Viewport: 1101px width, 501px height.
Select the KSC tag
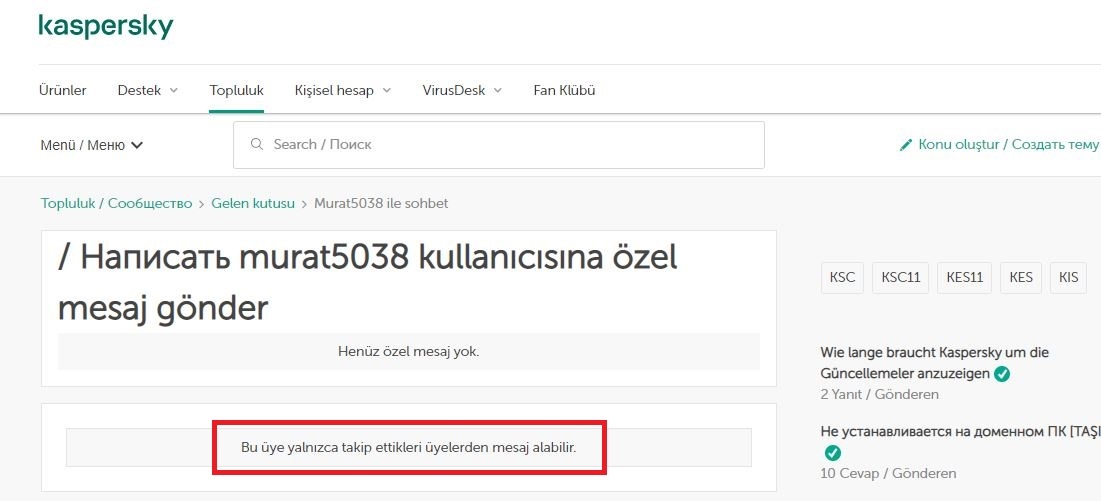[842, 277]
